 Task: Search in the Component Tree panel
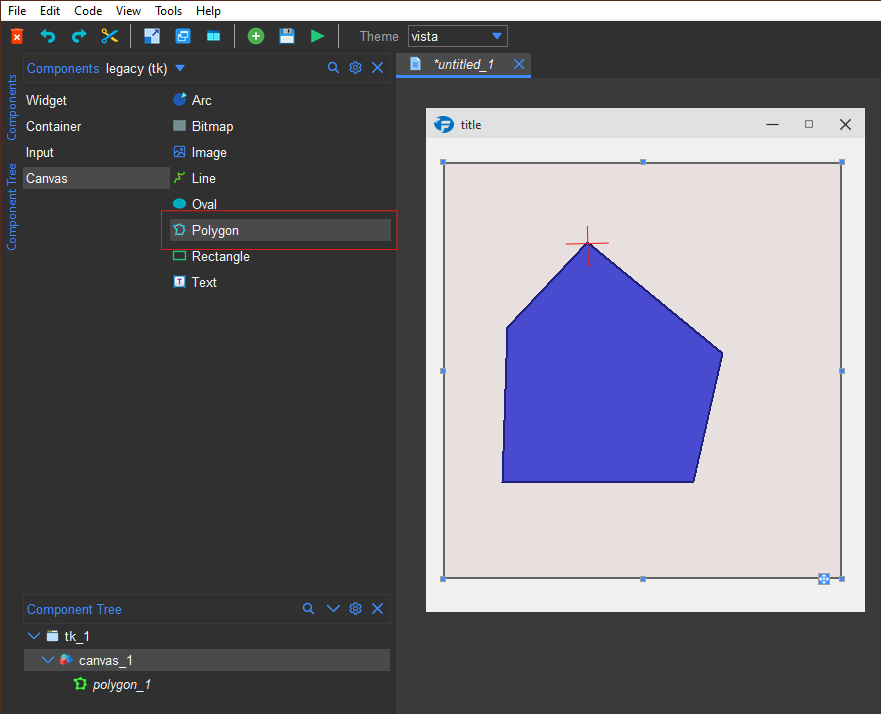coord(308,608)
